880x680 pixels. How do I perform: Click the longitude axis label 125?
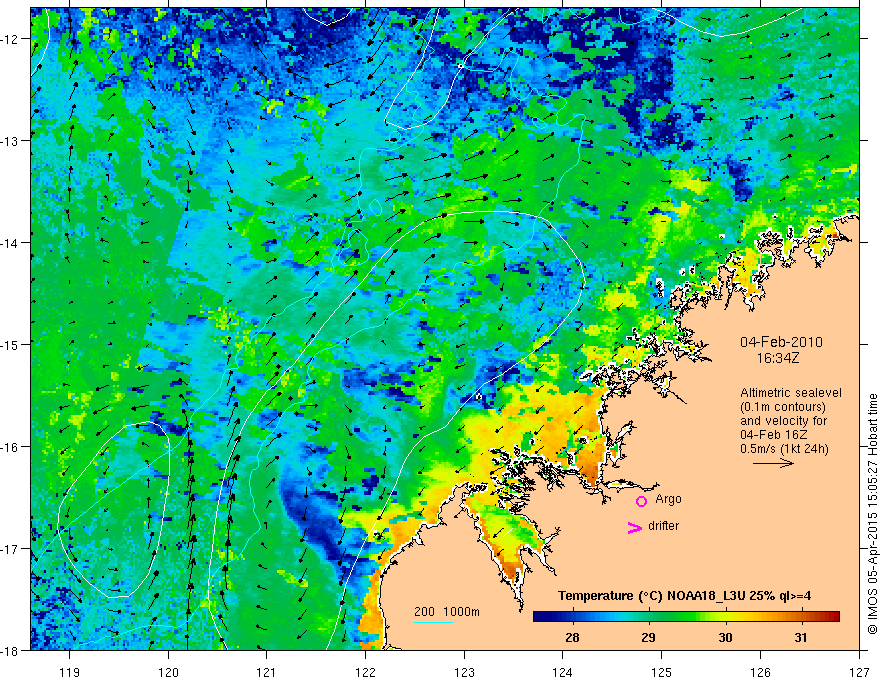(x=662, y=672)
